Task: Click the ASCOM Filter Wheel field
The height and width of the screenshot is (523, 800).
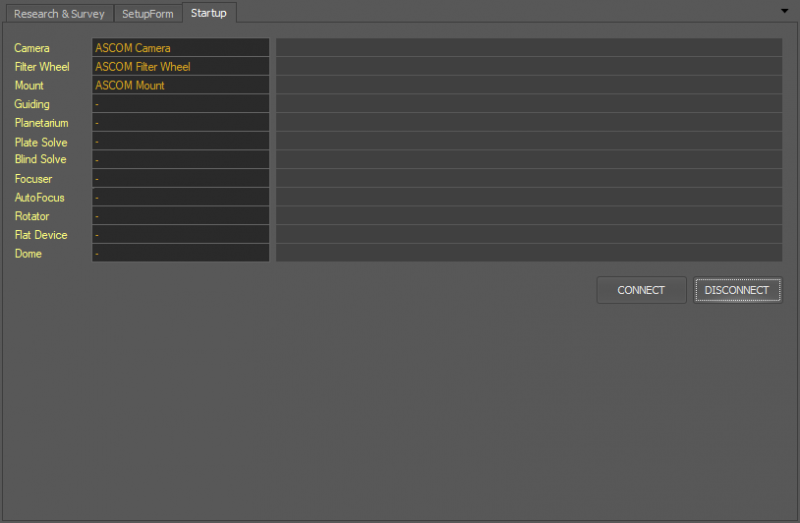Action: [181, 66]
